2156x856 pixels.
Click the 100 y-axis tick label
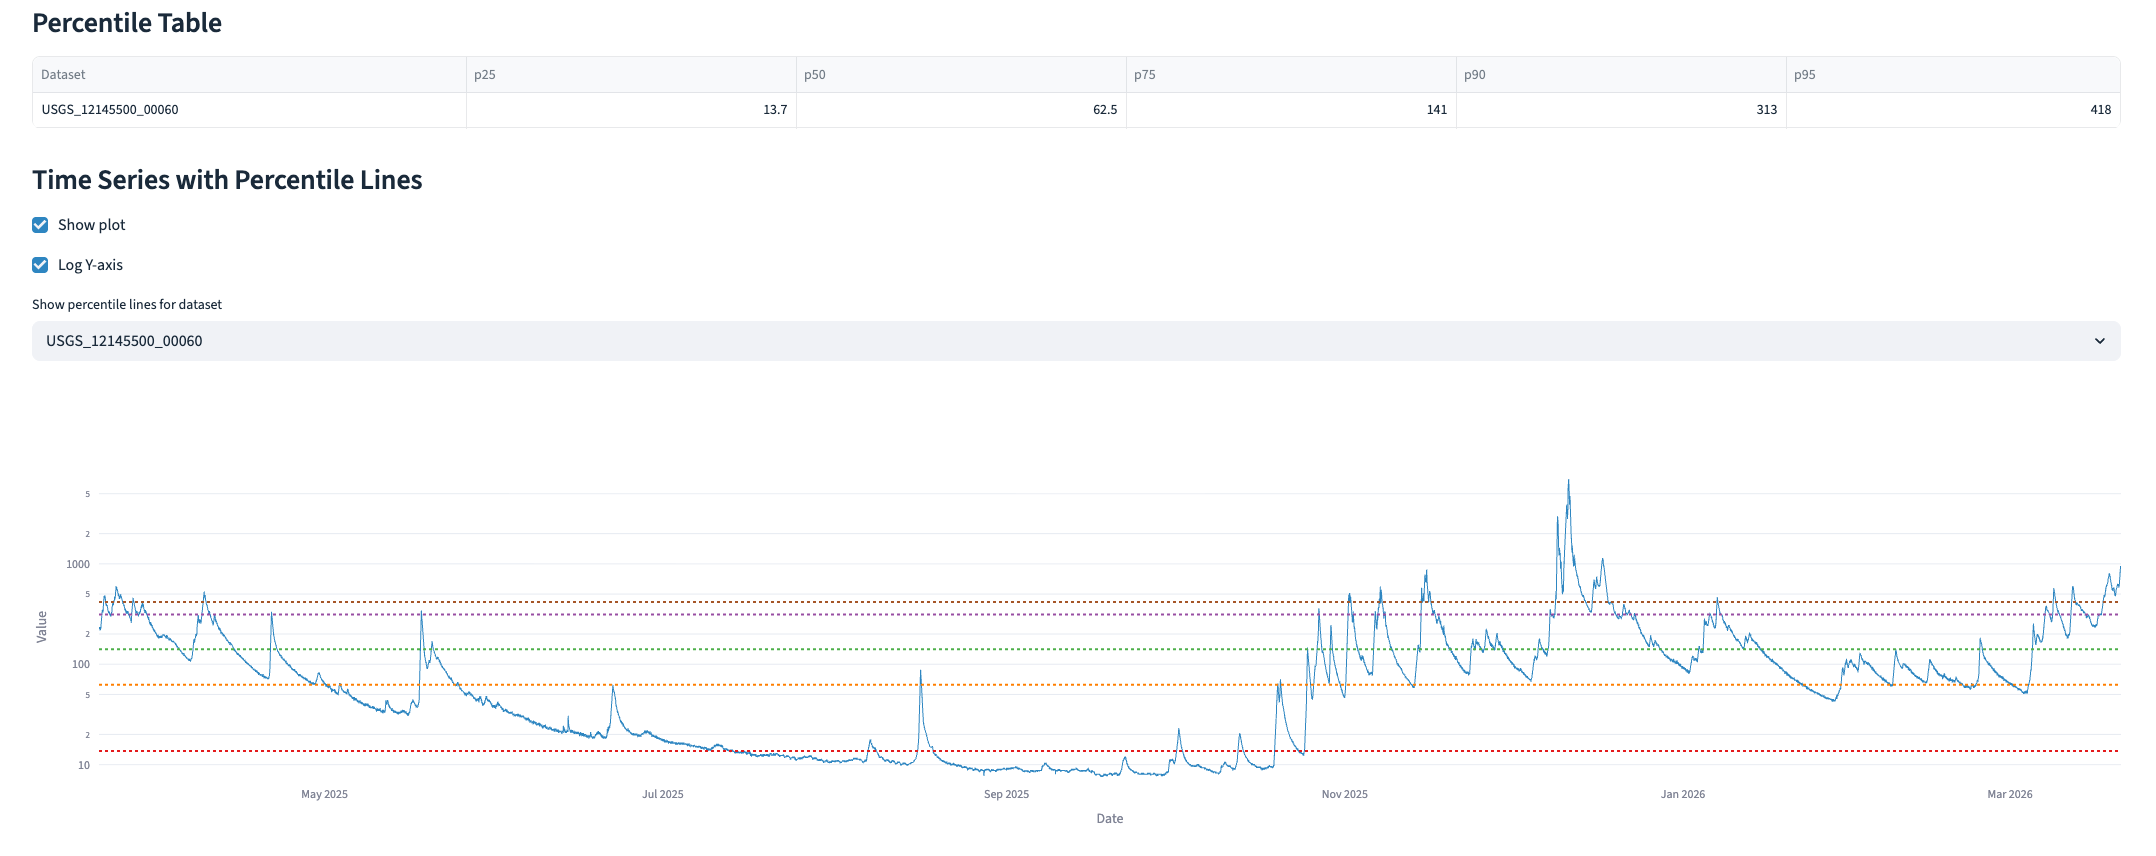click(81, 664)
